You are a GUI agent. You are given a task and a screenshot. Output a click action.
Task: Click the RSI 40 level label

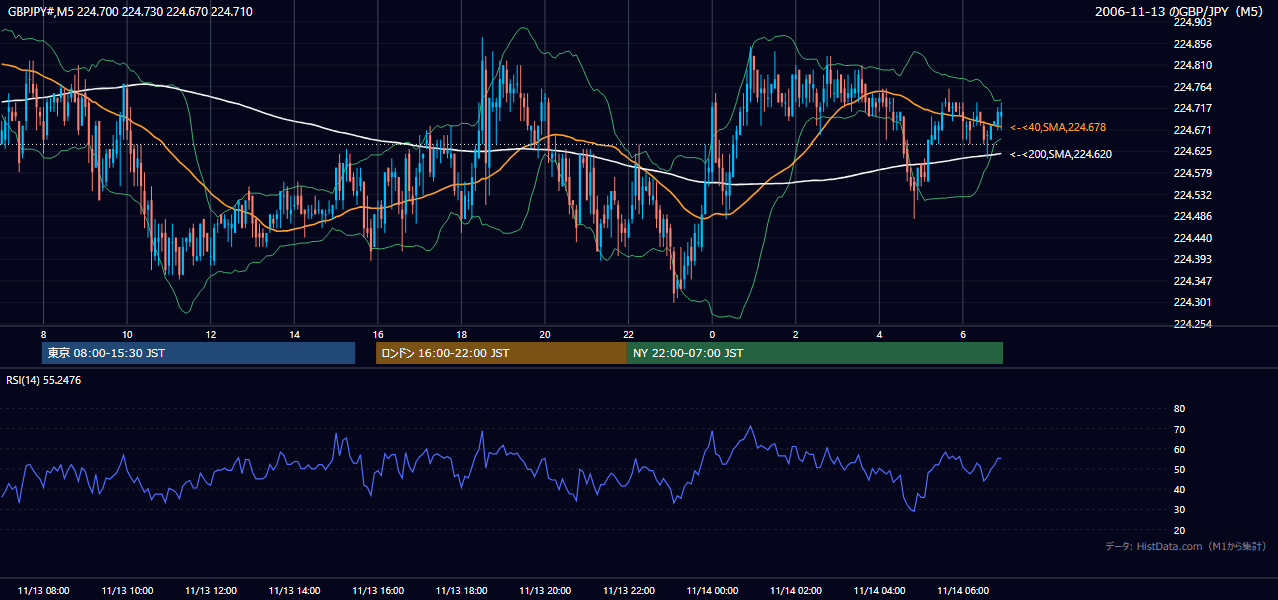point(1179,489)
